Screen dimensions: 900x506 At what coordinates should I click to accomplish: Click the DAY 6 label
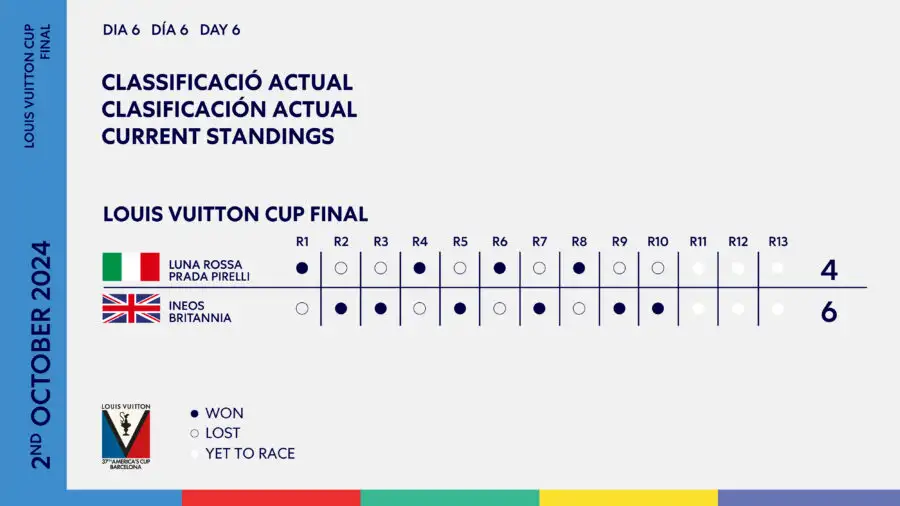click(220, 30)
